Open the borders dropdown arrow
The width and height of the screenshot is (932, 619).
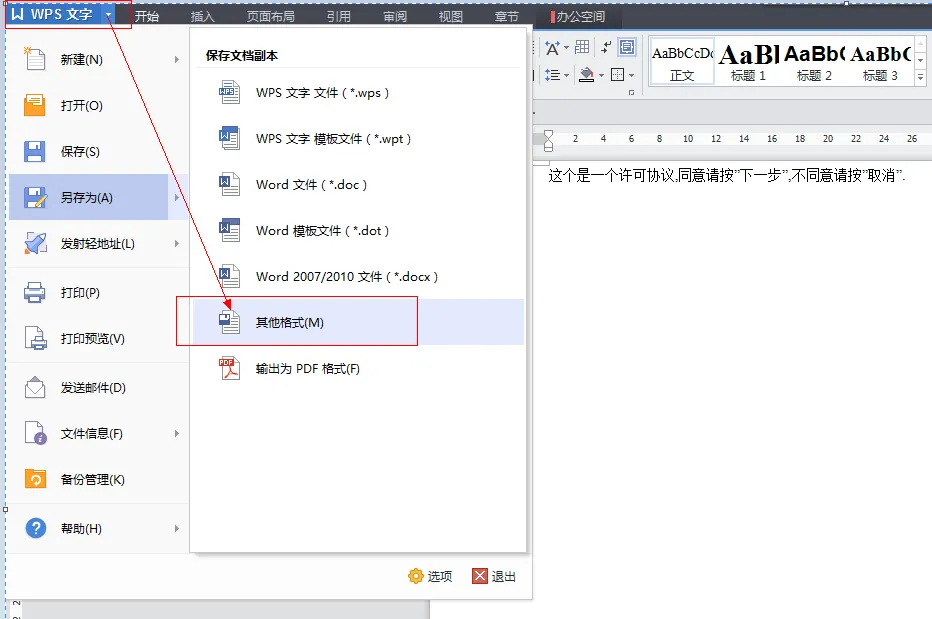click(631, 76)
